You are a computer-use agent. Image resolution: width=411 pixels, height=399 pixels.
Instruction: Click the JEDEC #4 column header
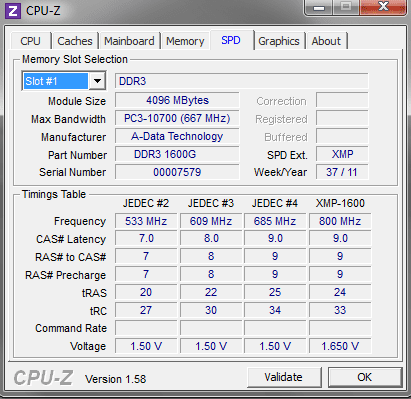click(275, 203)
